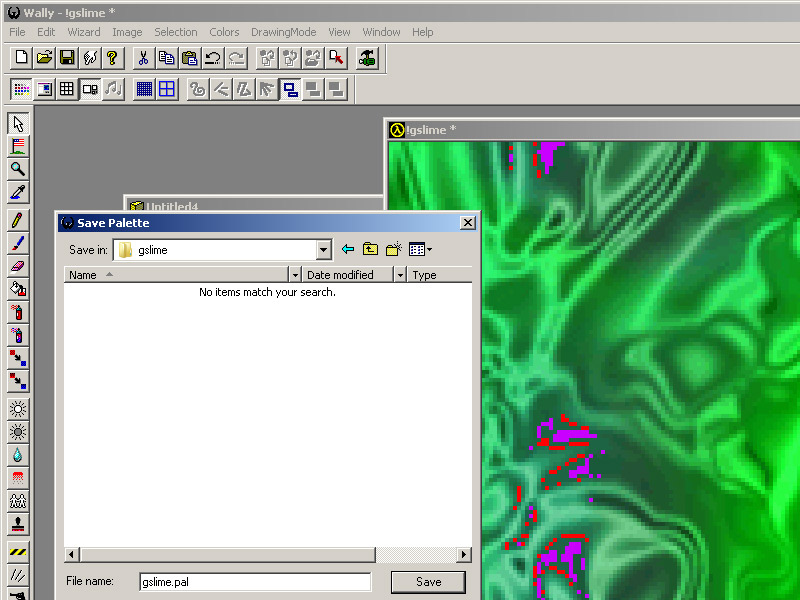This screenshot has width=800, height=600.
Task: Click the Paste clipboard icon
Action: tap(189, 58)
